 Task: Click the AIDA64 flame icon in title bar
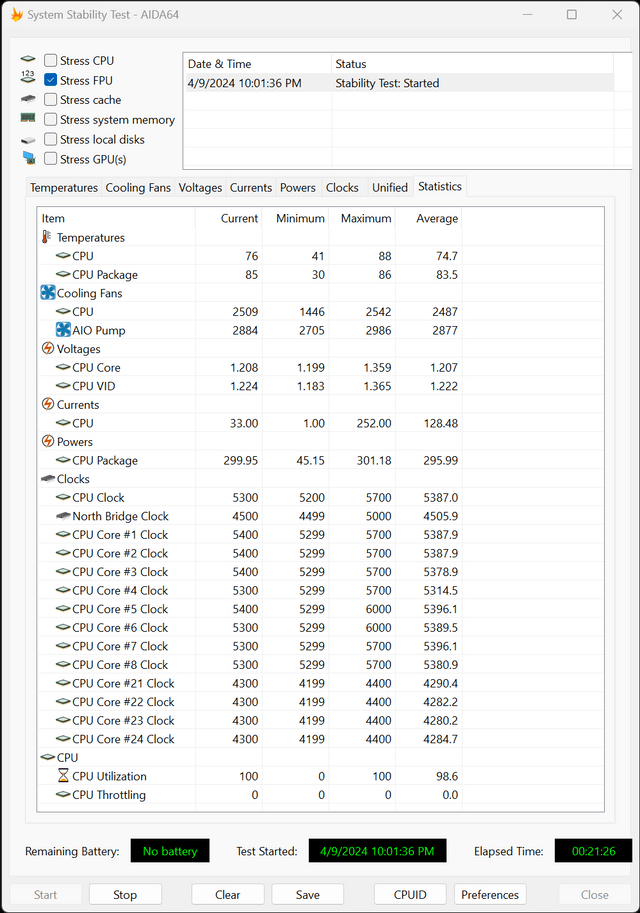(x=17, y=15)
